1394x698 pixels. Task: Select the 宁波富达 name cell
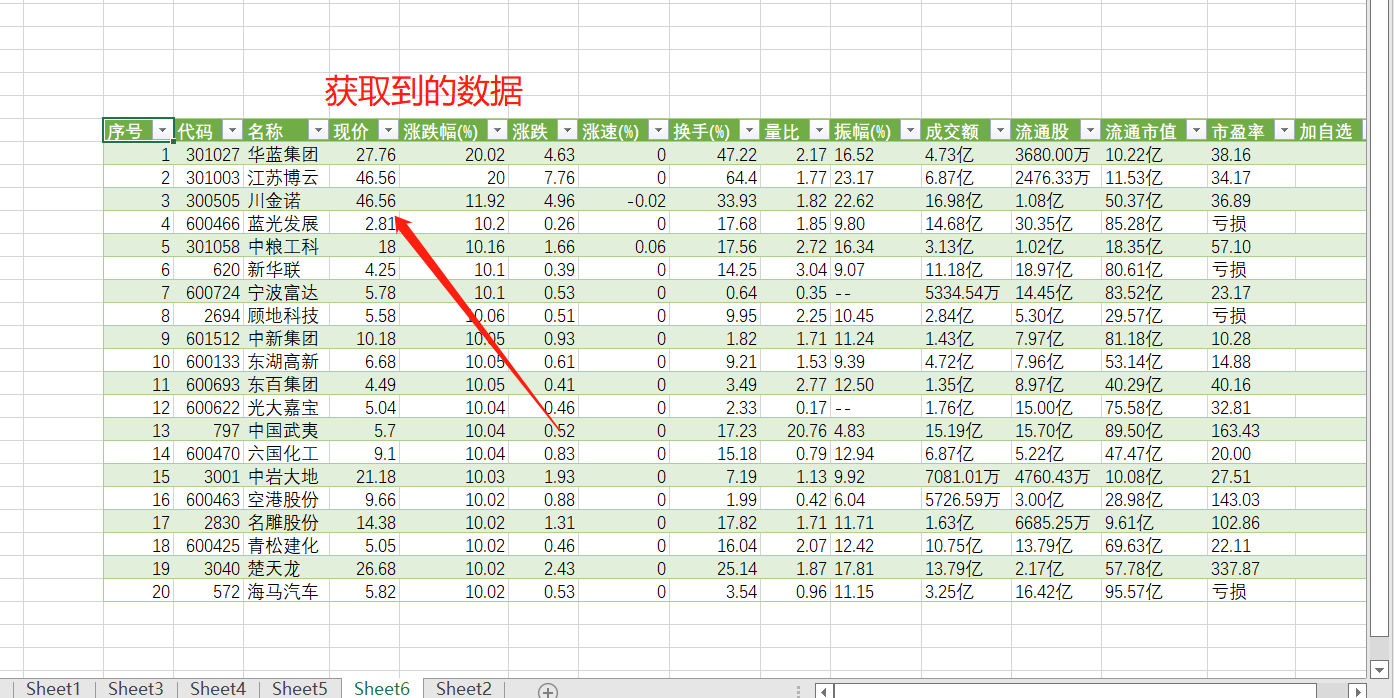pyautogui.click(x=286, y=292)
